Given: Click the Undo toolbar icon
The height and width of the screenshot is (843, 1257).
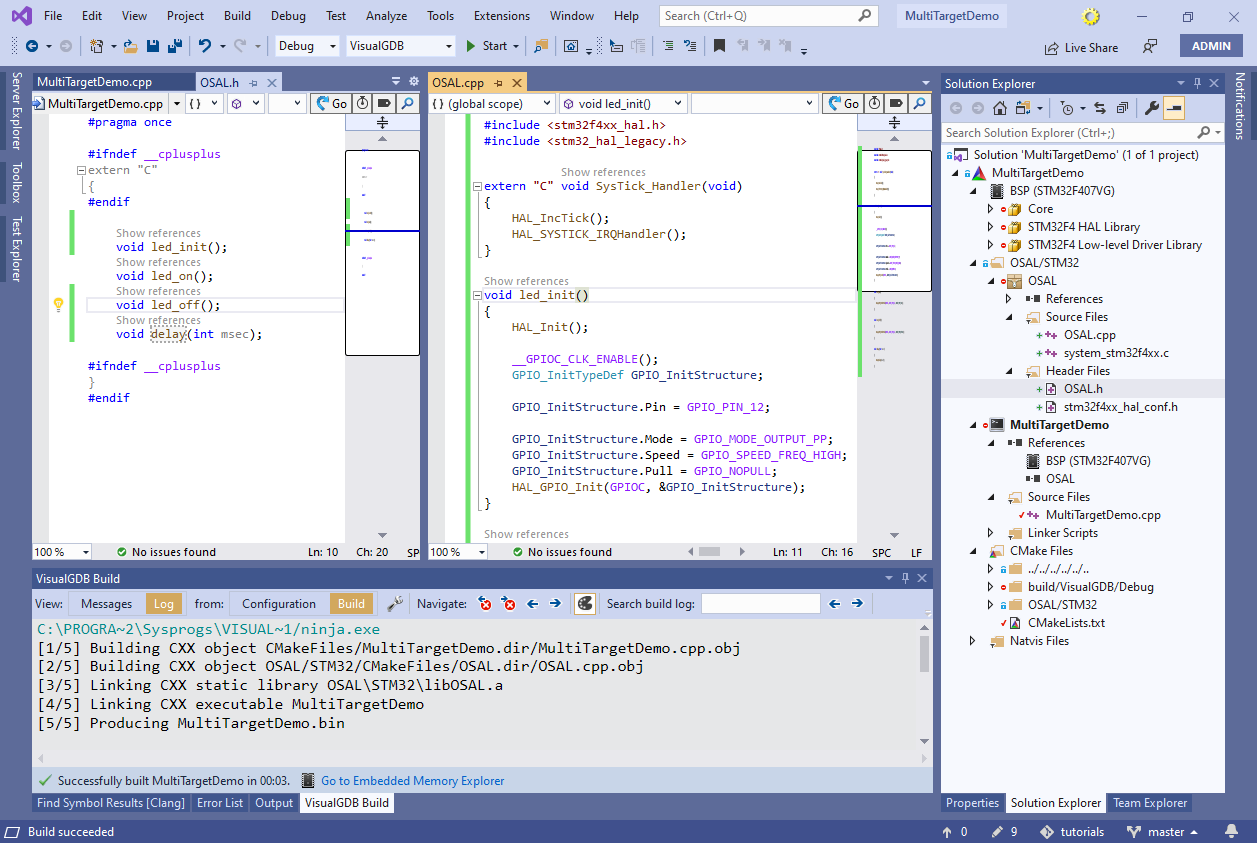Looking at the screenshot, I should pyautogui.click(x=204, y=46).
